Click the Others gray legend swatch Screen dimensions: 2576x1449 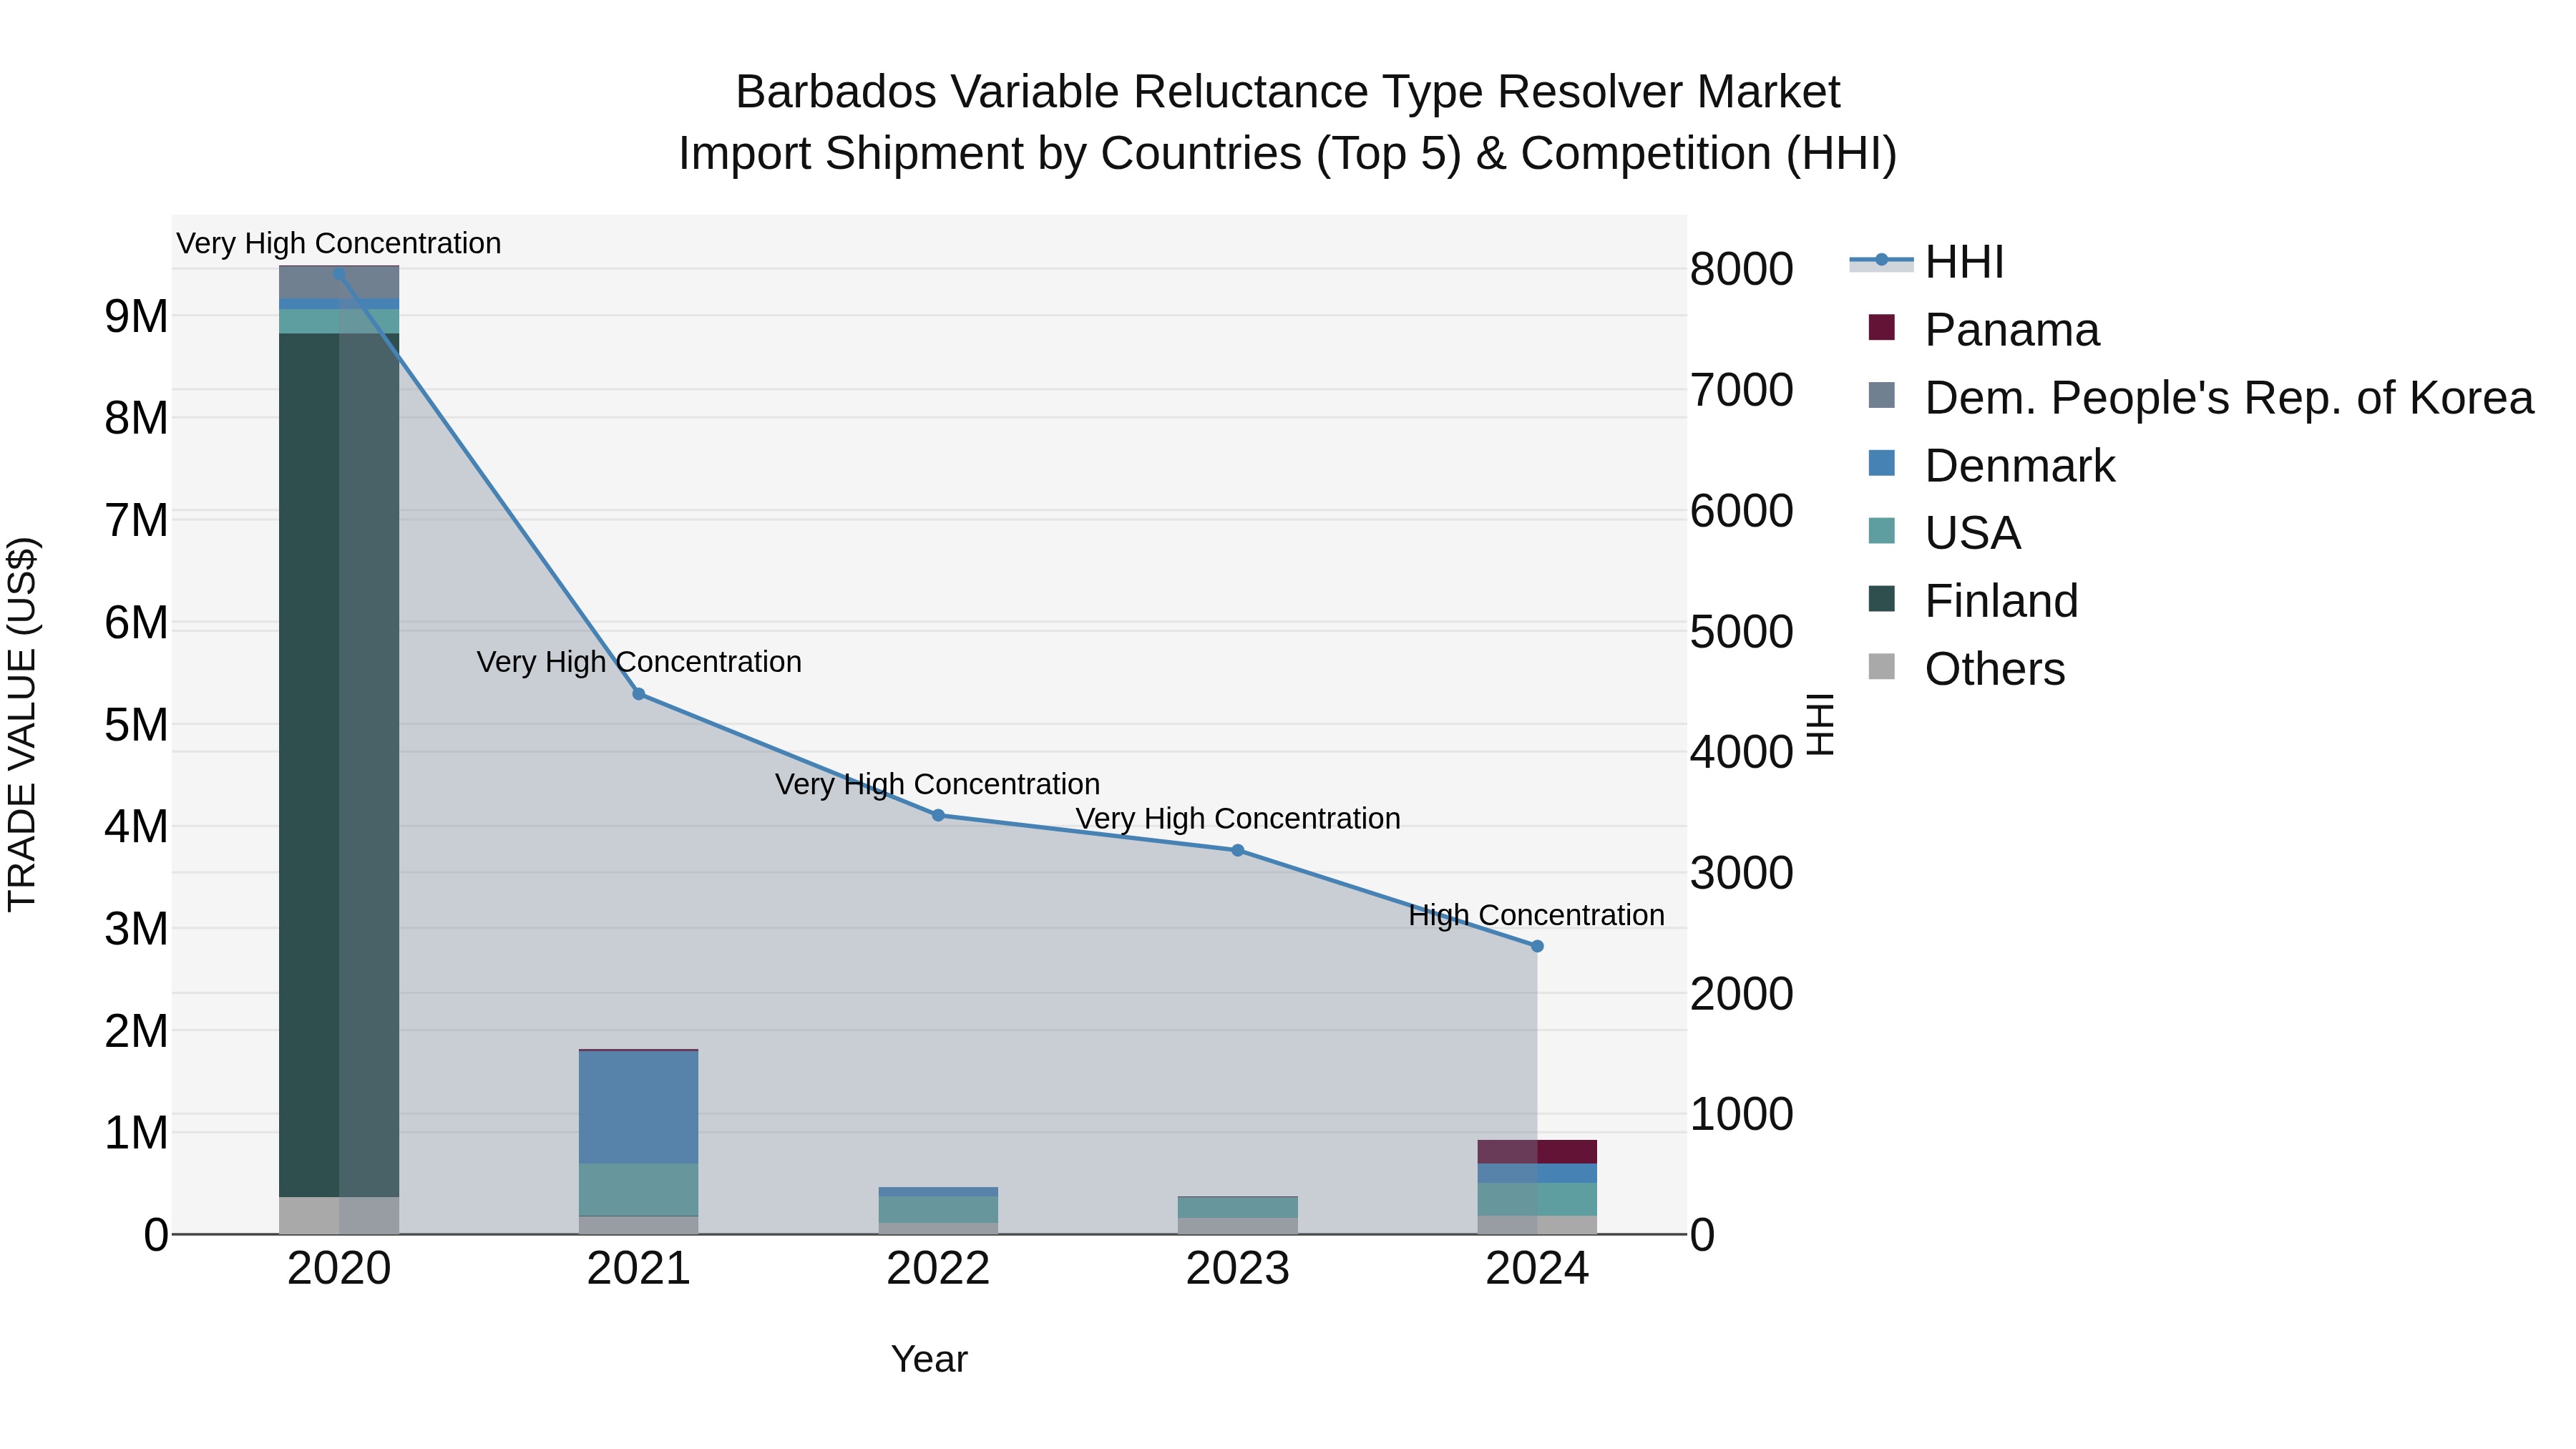pos(1881,666)
